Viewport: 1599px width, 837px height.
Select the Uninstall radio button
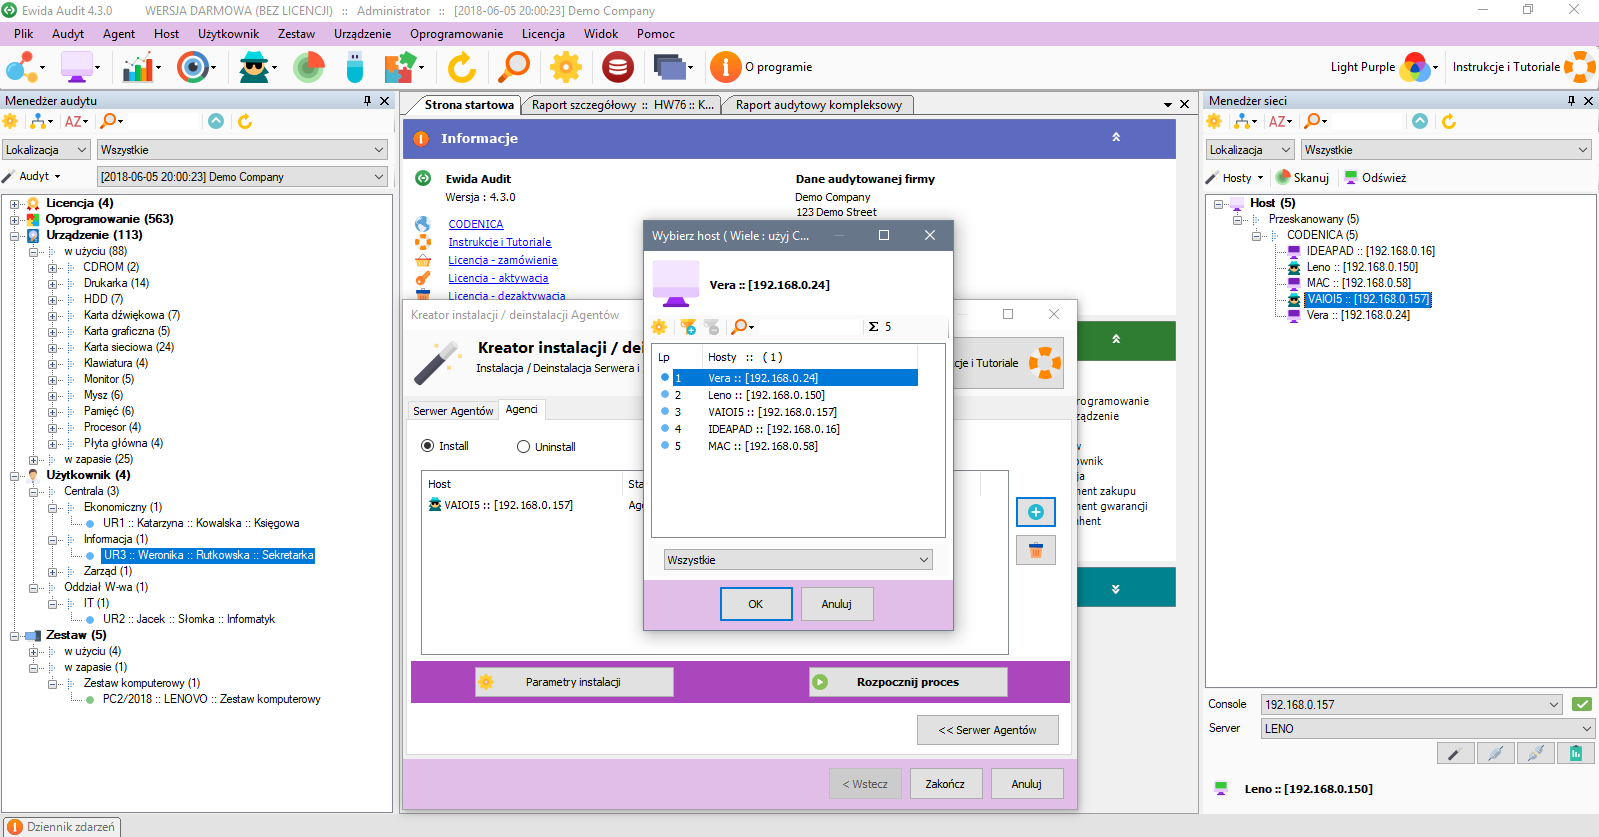tap(523, 447)
